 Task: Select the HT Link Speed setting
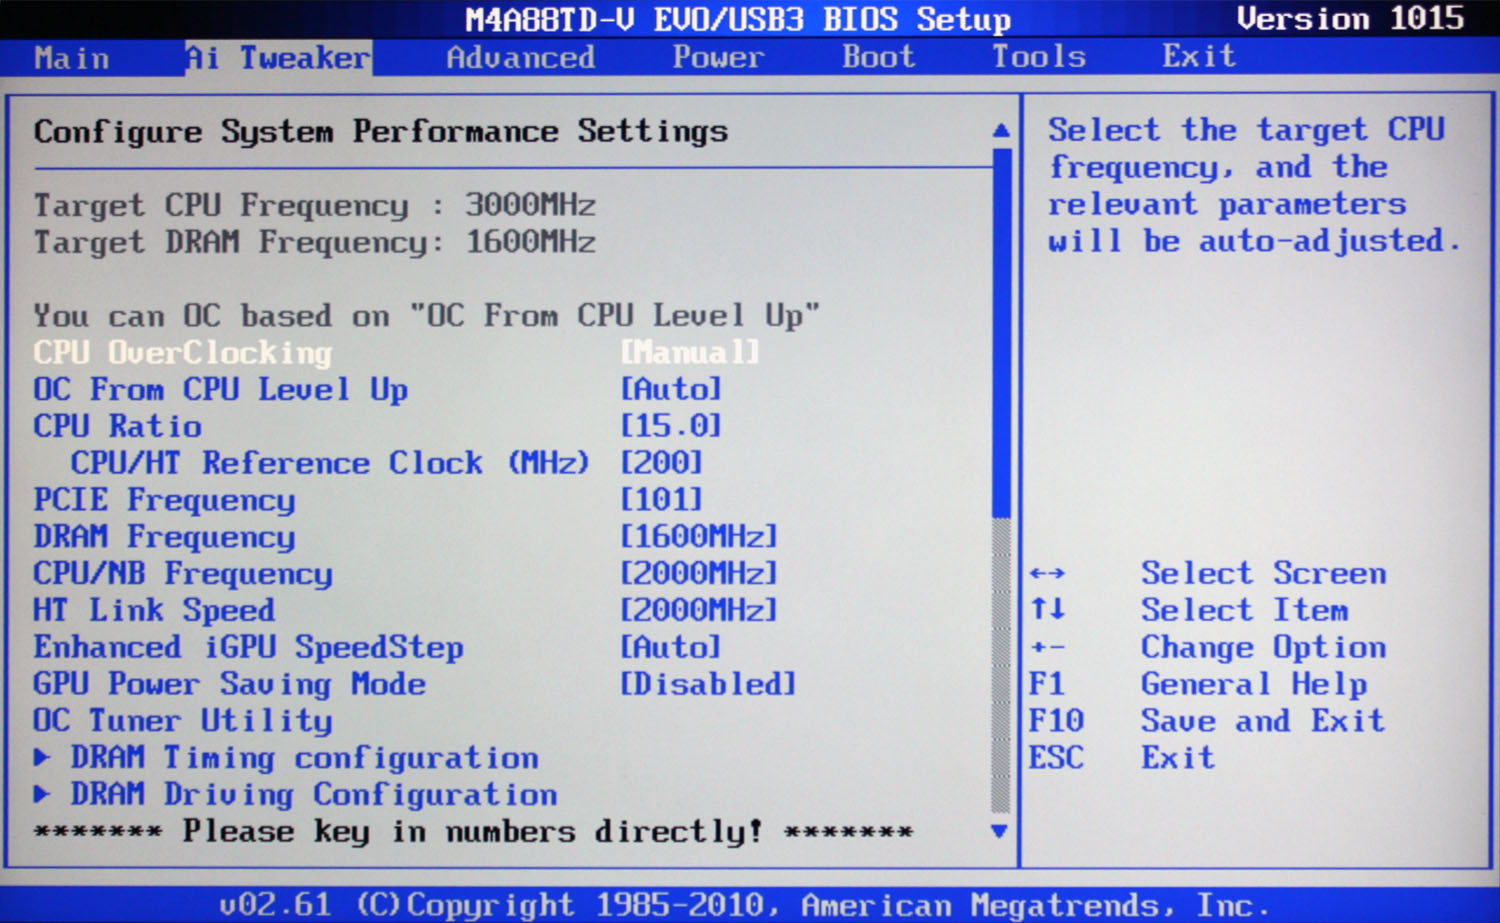click(154, 611)
